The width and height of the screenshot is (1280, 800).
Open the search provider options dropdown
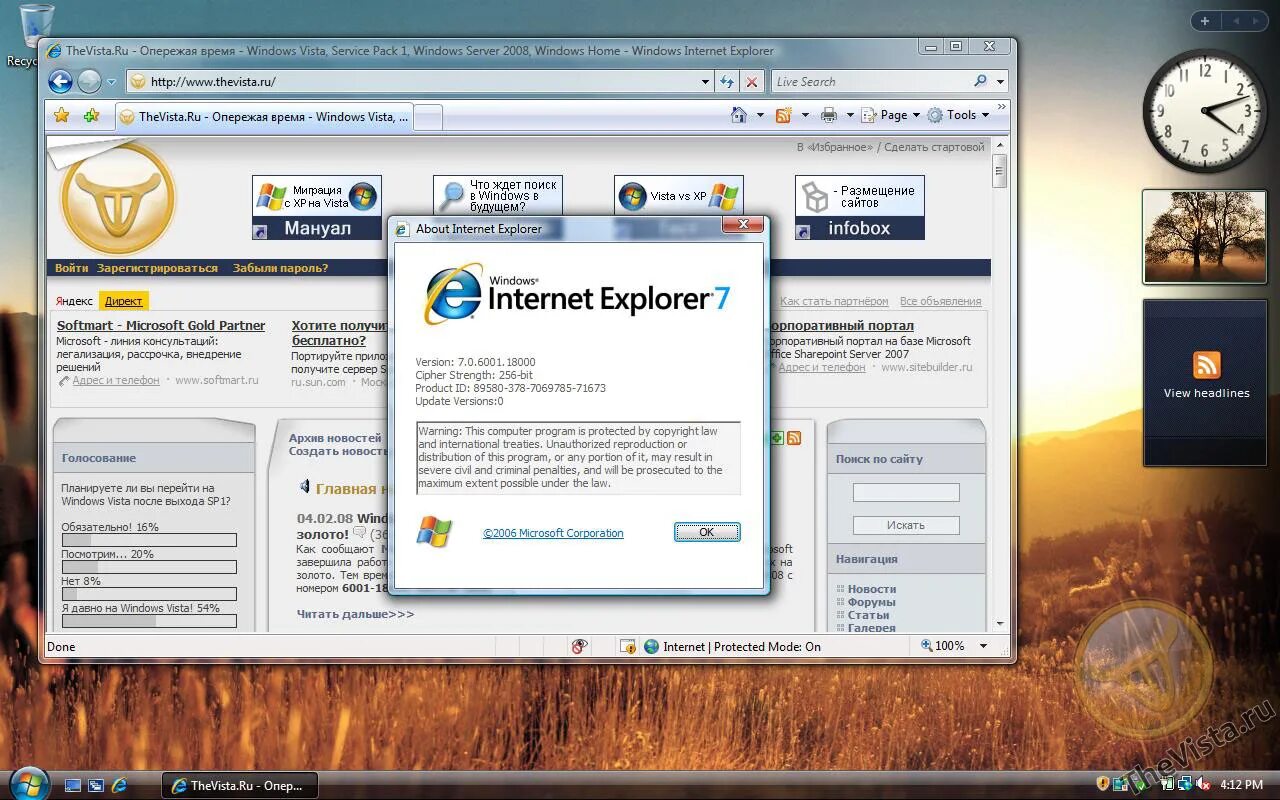click(1000, 82)
